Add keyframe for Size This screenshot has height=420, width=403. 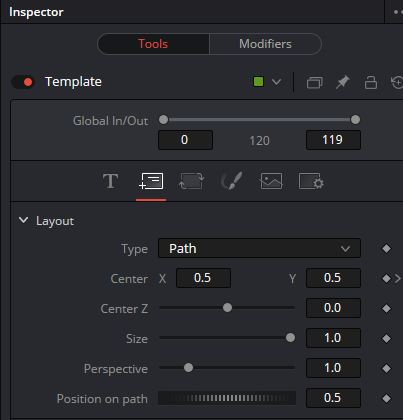click(386, 338)
